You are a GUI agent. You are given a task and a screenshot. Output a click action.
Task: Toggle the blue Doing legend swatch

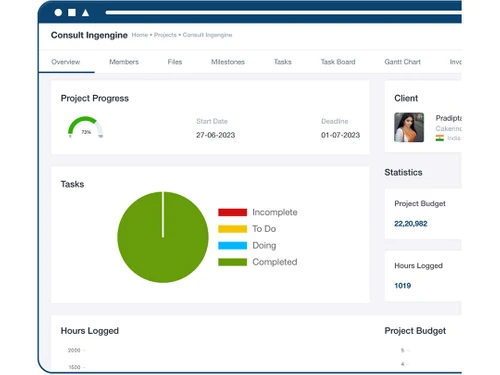coord(233,246)
